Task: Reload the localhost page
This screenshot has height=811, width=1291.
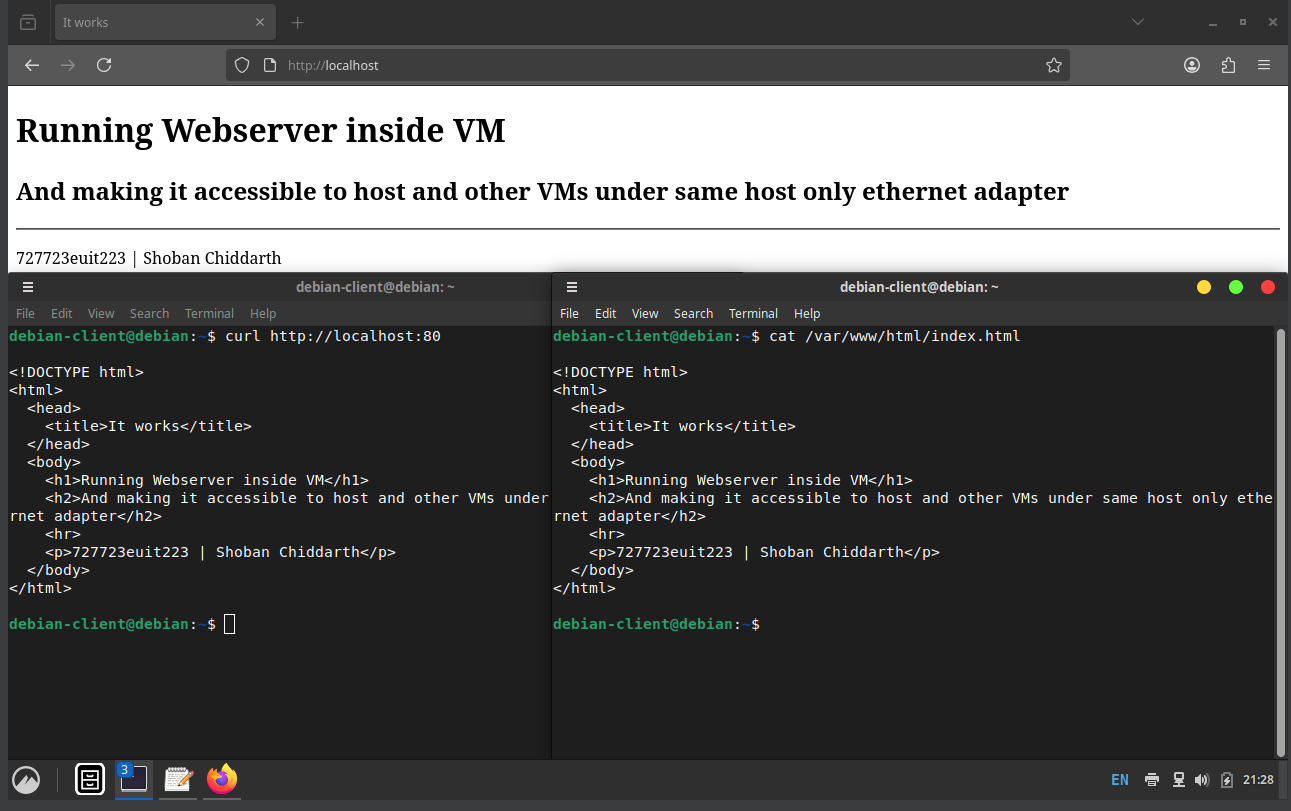Action: point(104,65)
